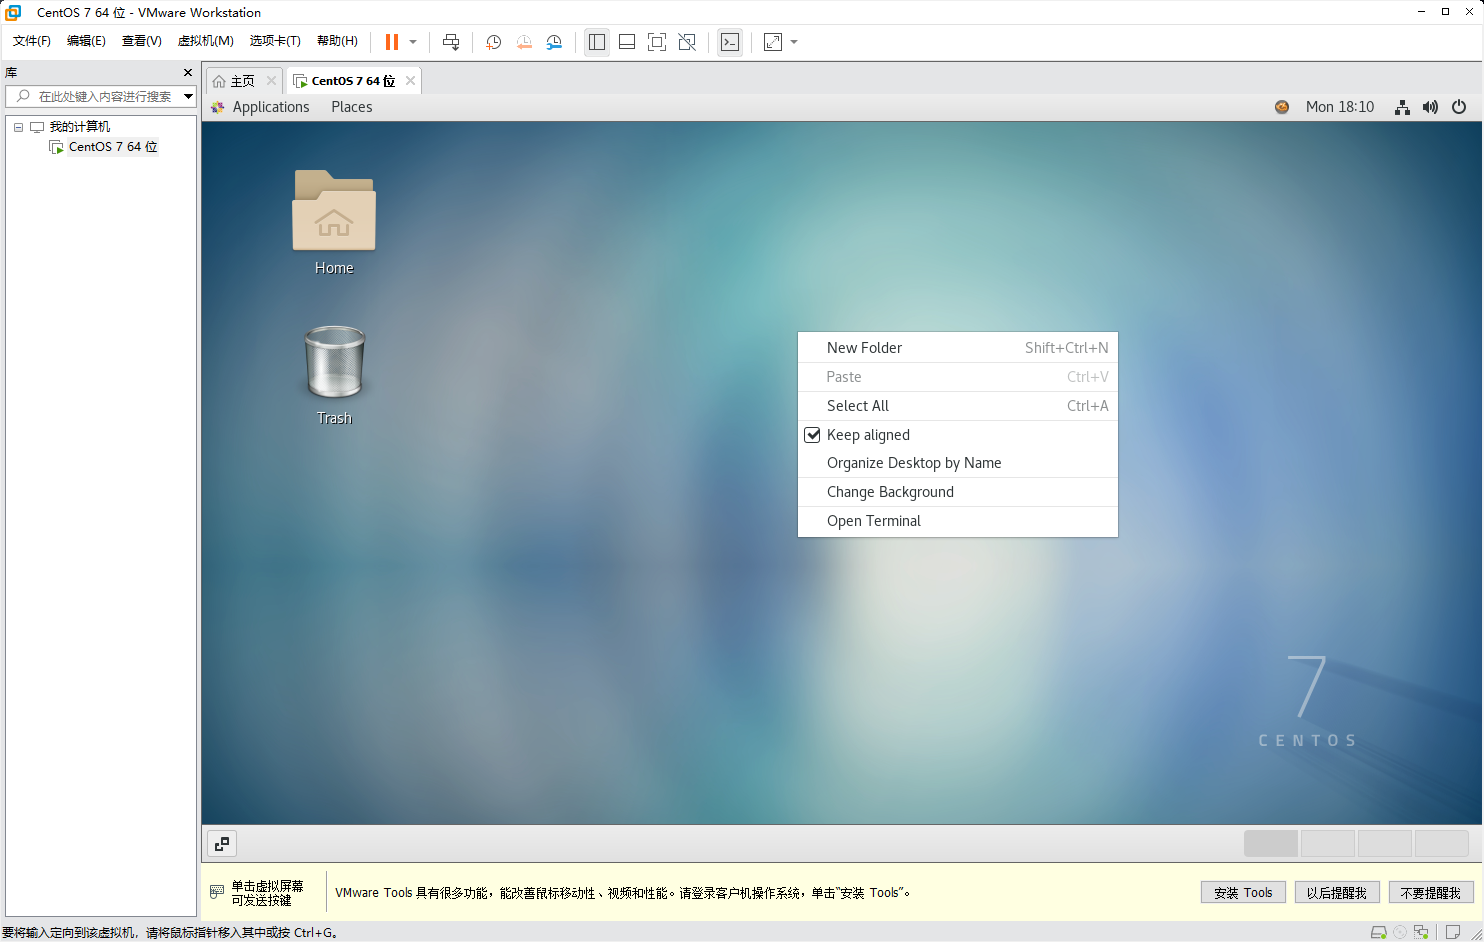1484x942 pixels.
Task: Collapse the 我的计算机 tree node
Action: coord(18,127)
